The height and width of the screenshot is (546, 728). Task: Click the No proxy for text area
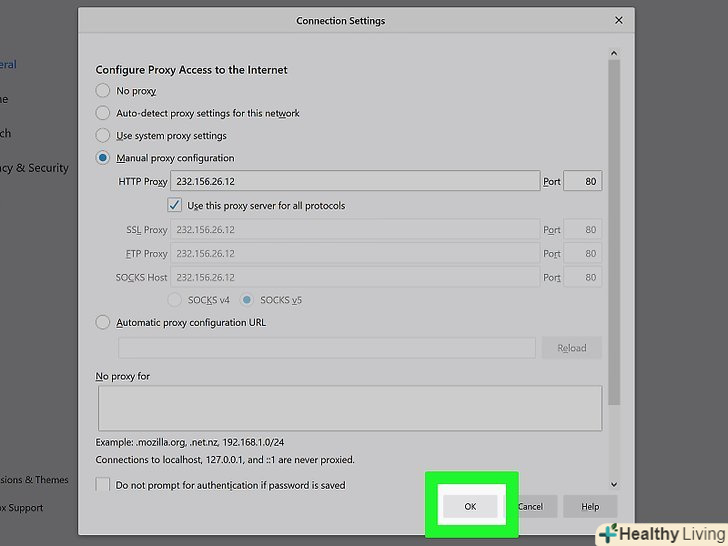tap(350, 408)
